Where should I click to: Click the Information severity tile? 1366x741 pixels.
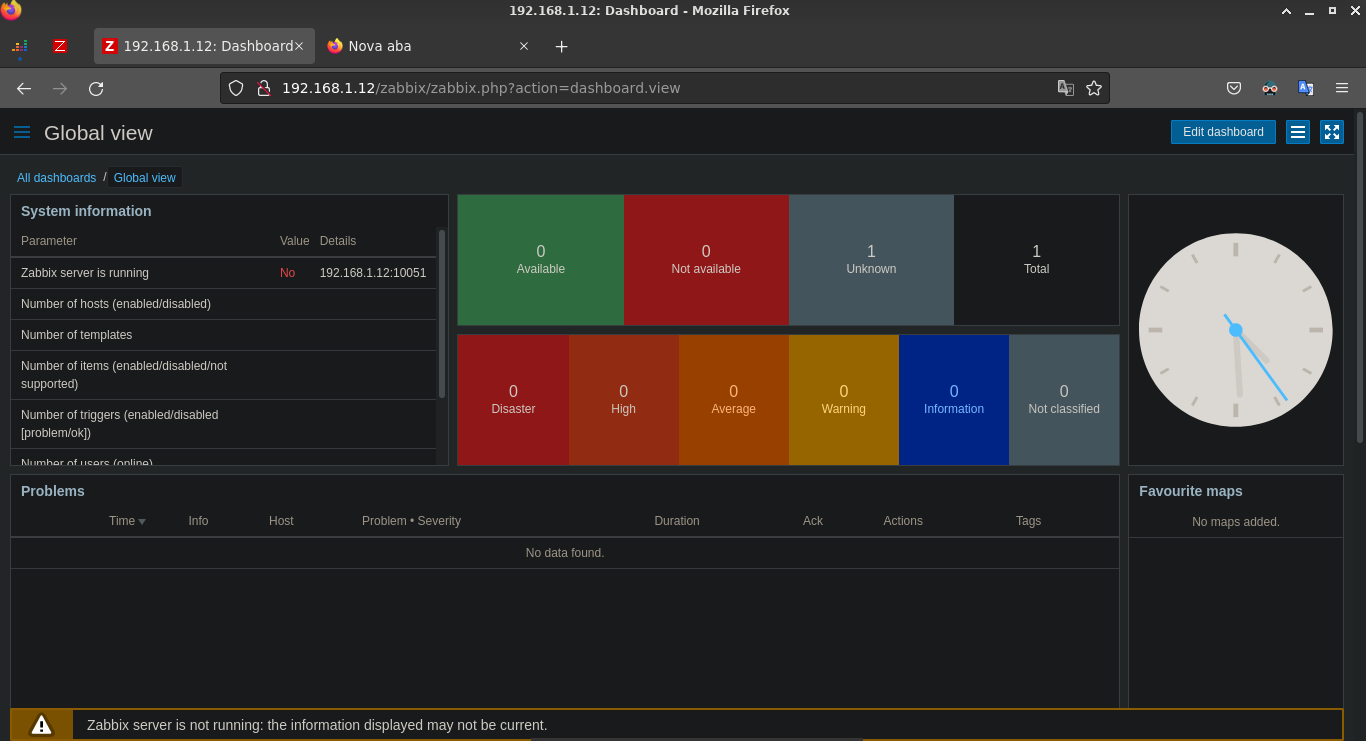(x=954, y=400)
